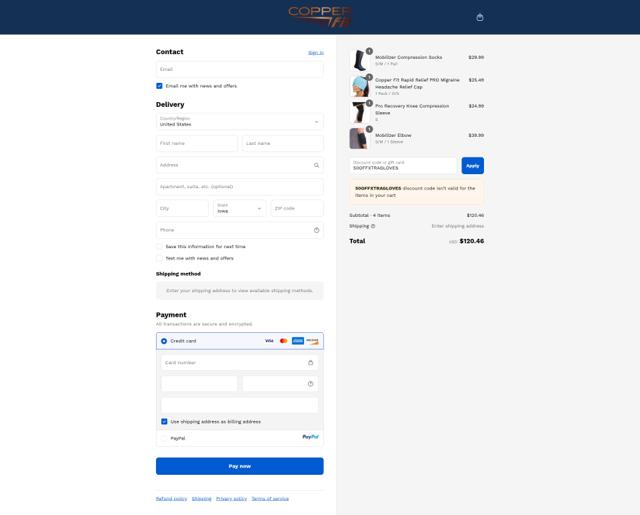Image resolution: width=640 pixels, height=515 pixels.
Task: Click the ZIP code field
Action: (x=297, y=209)
